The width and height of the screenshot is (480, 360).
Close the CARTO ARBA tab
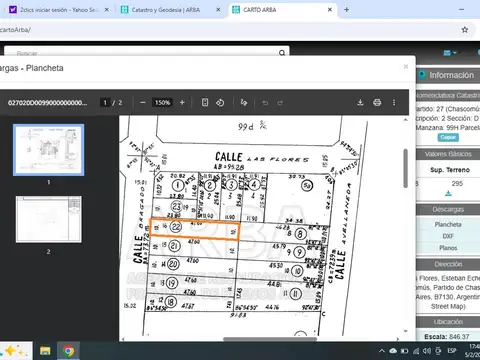(330, 10)
